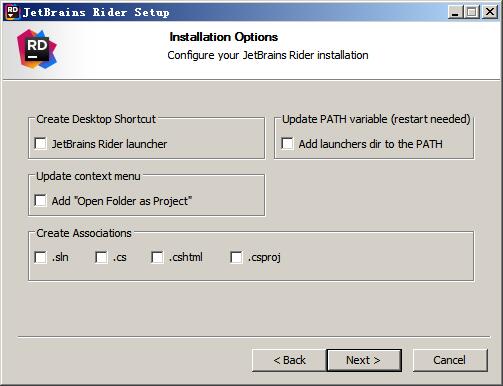
Task: Click the "Installation Options" heading
Action: (224, 37)
